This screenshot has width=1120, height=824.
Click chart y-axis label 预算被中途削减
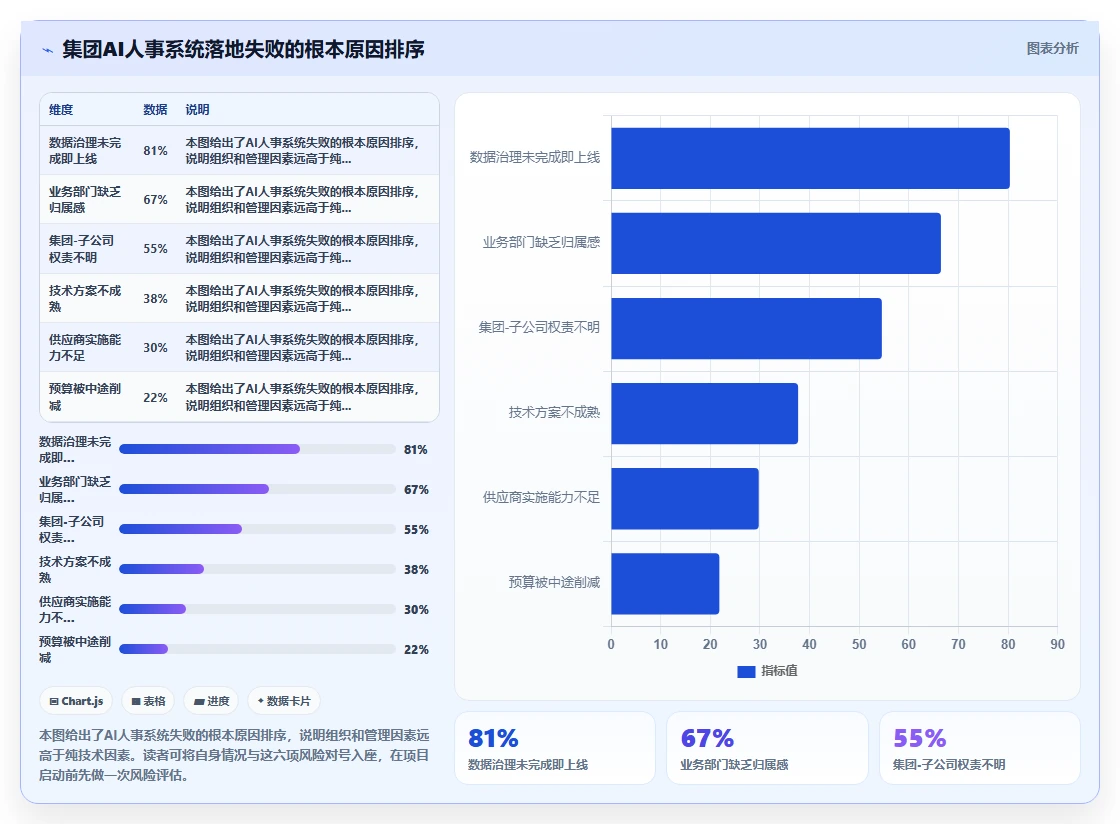point(554,583)
